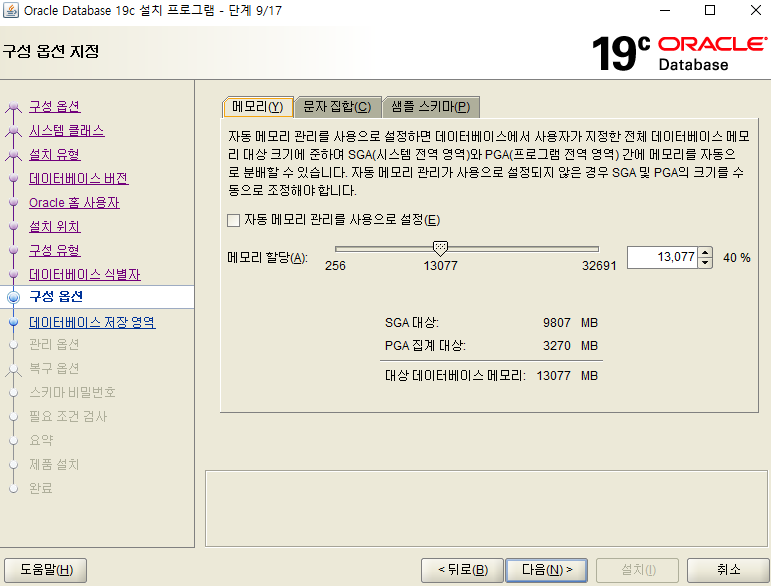Open the 문자 집합(C) tab
Viewport: 771px width, 586px height.
[337, 107]
